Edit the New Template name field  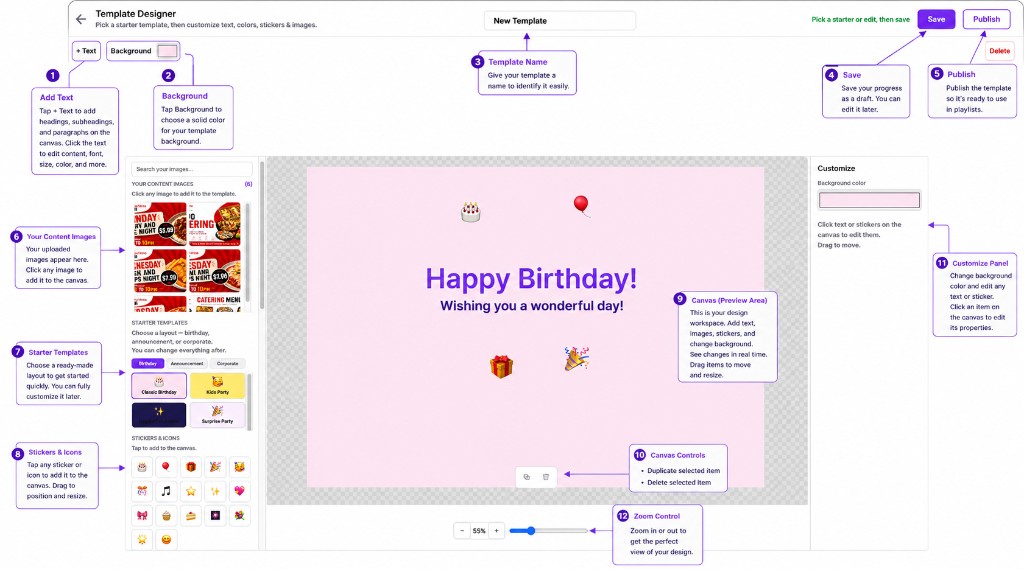[560, 21]
